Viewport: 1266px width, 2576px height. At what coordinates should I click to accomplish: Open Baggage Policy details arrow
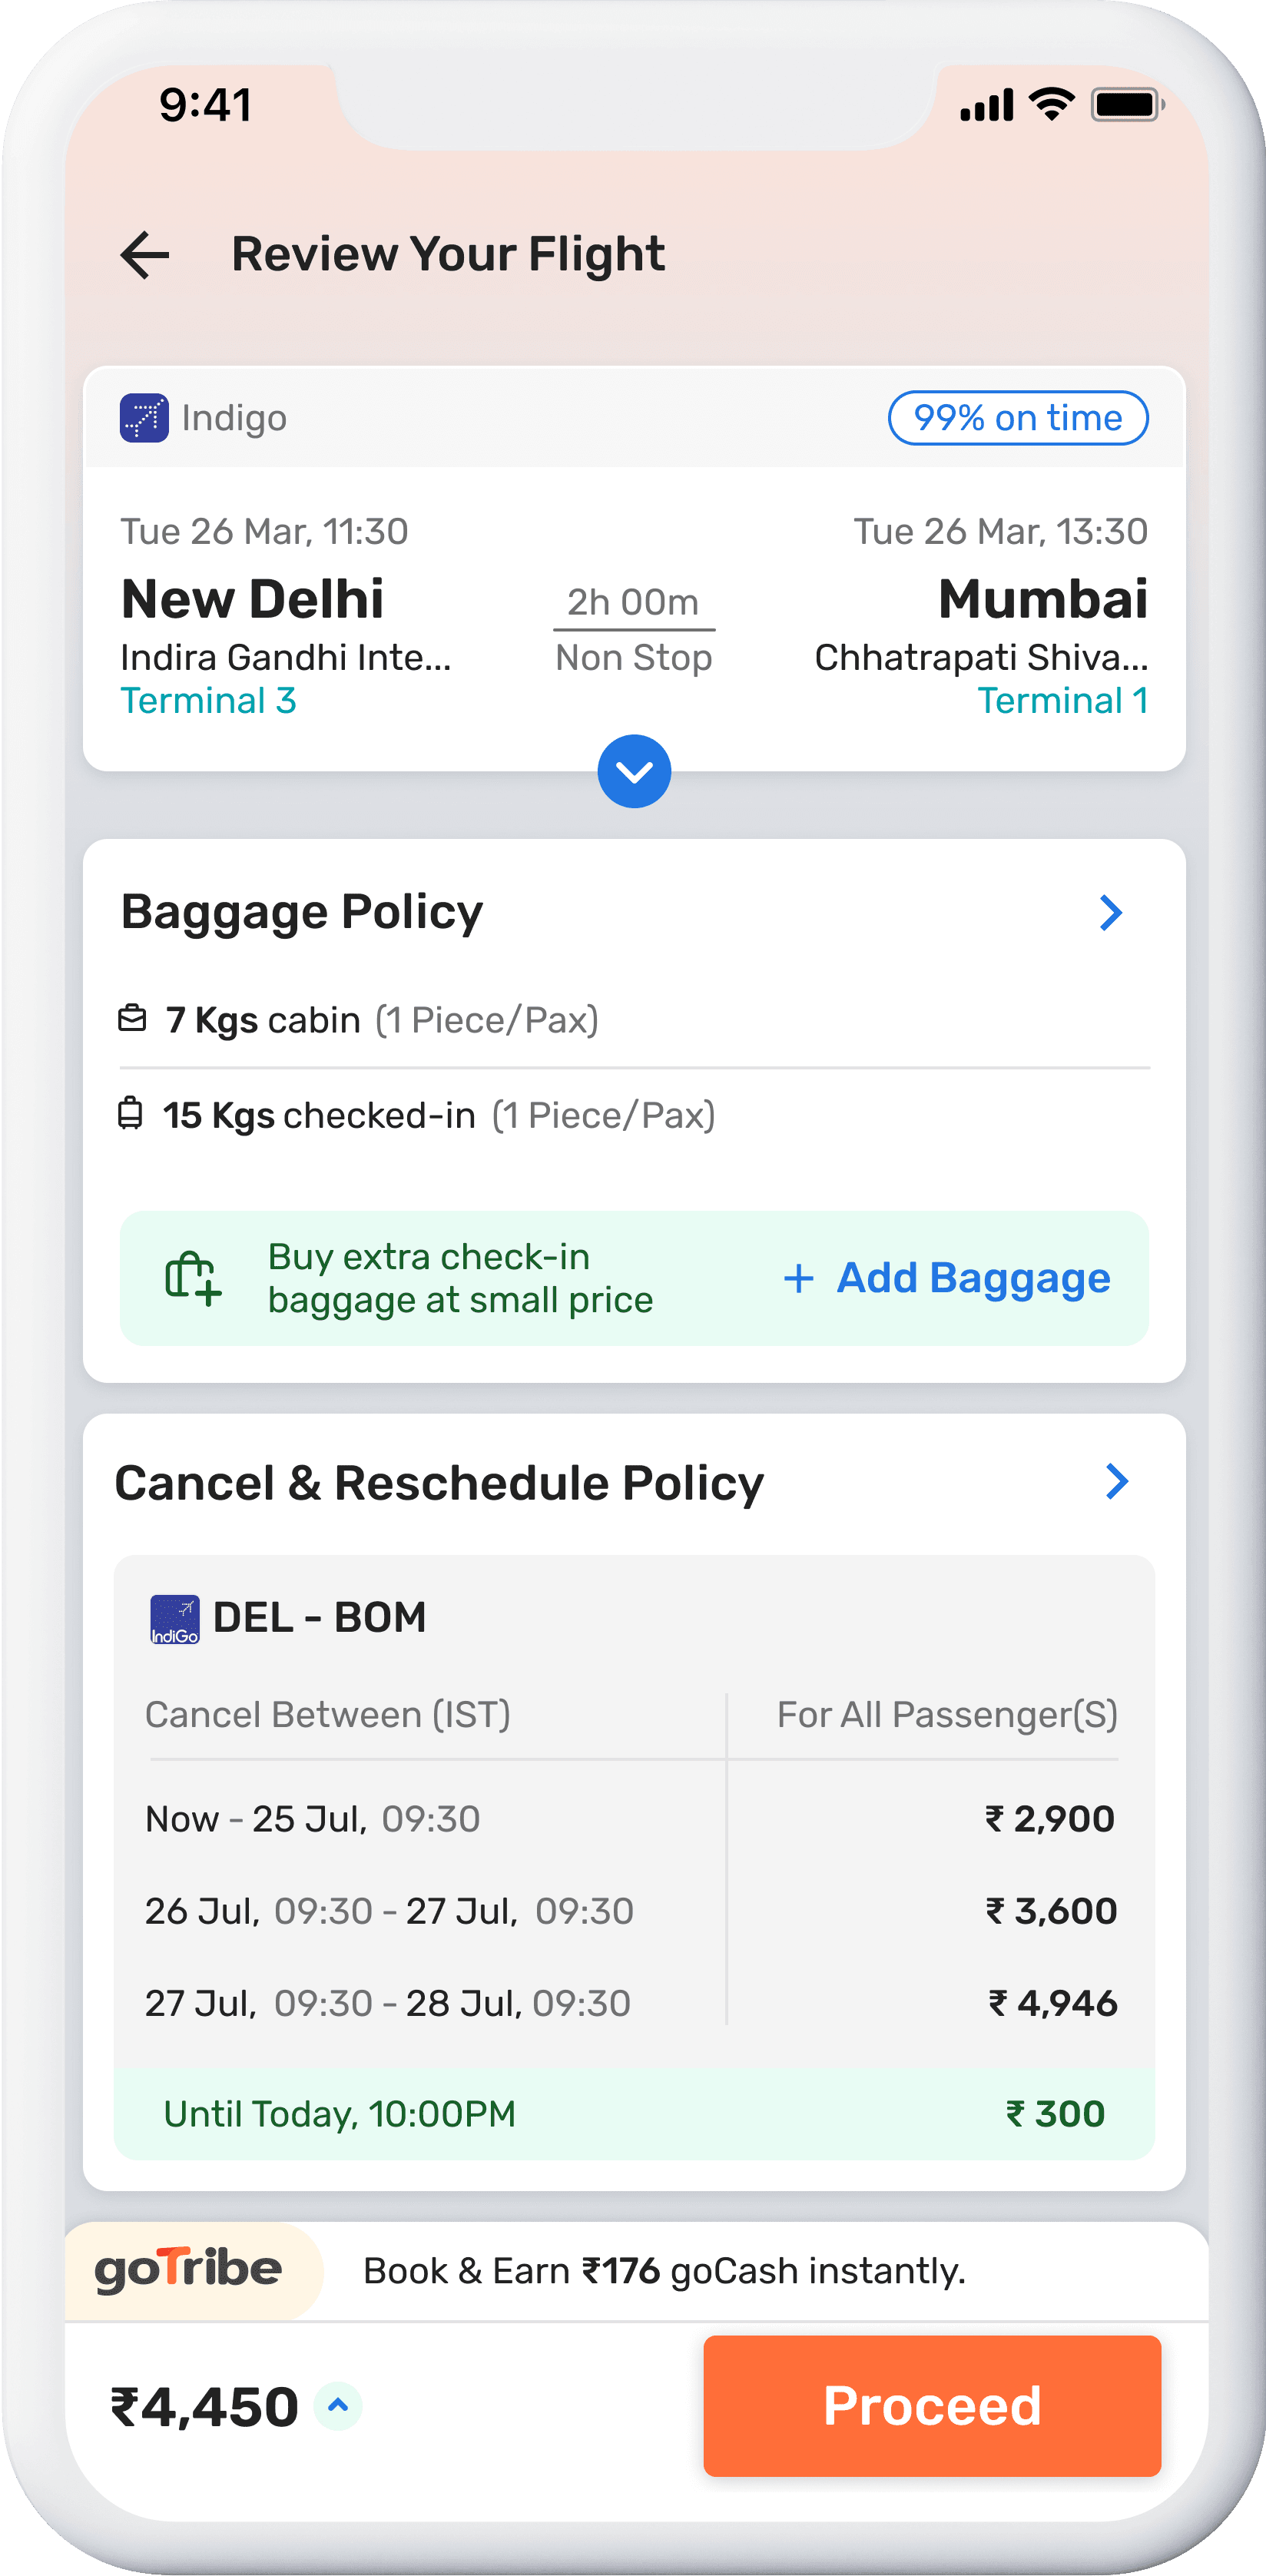coord(1110,912)
